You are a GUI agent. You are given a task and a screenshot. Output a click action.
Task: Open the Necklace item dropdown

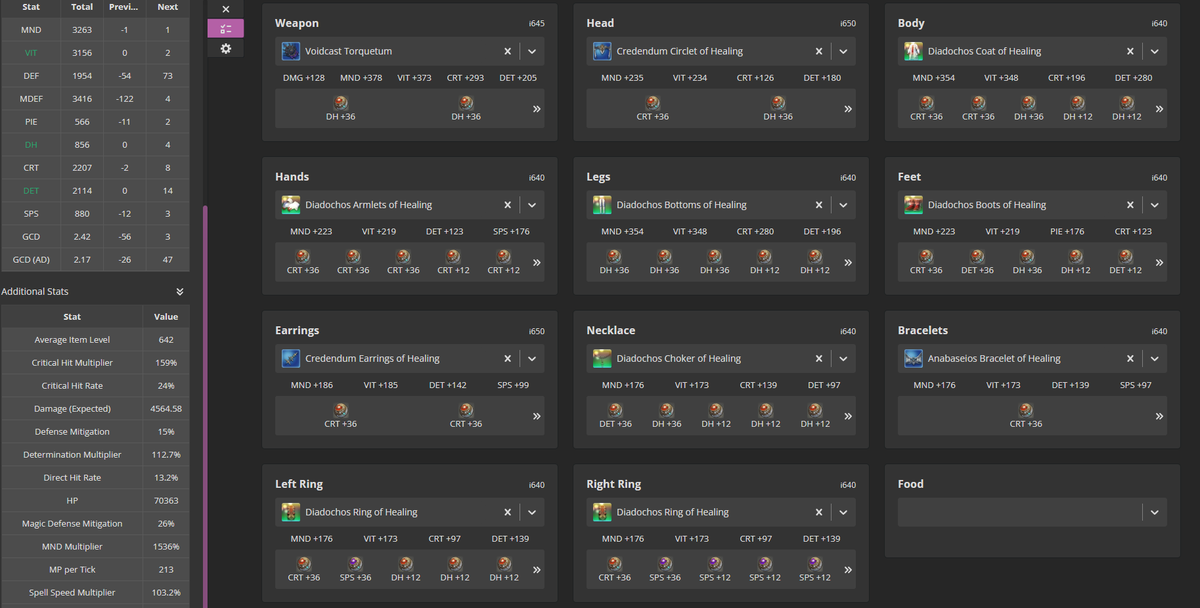click(x=843, y=358)
